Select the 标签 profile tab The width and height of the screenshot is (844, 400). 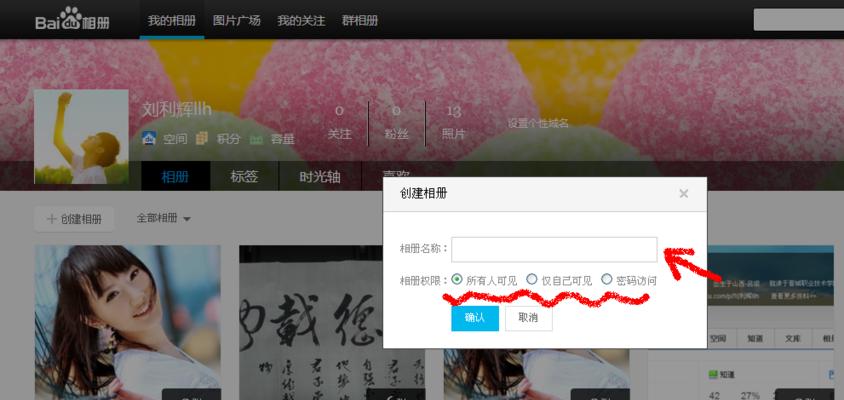click(x=244, y=176)
